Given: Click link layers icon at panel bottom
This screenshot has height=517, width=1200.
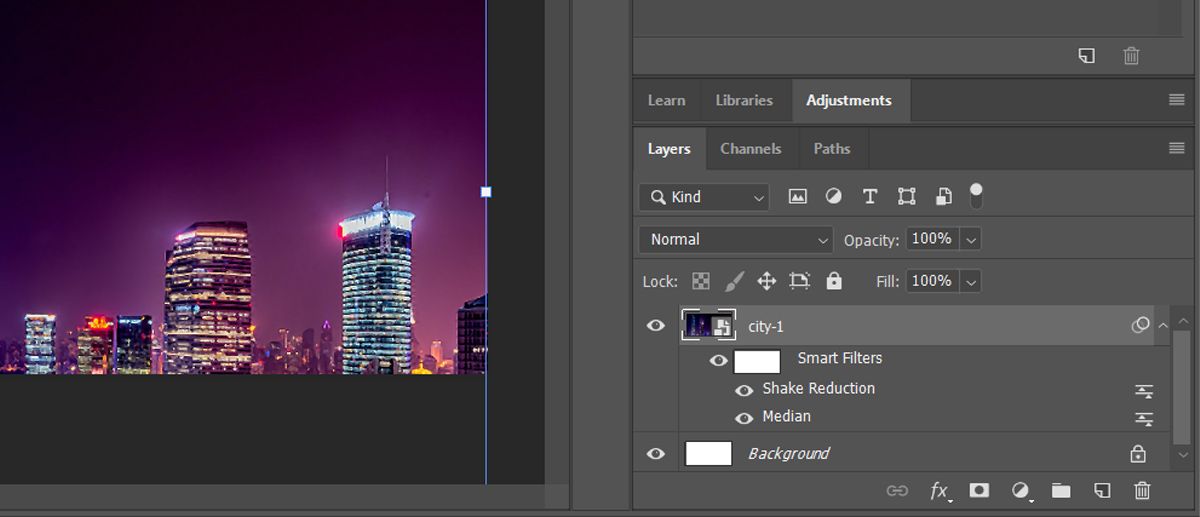Looking at the screenshot, I should coord(897,490).
